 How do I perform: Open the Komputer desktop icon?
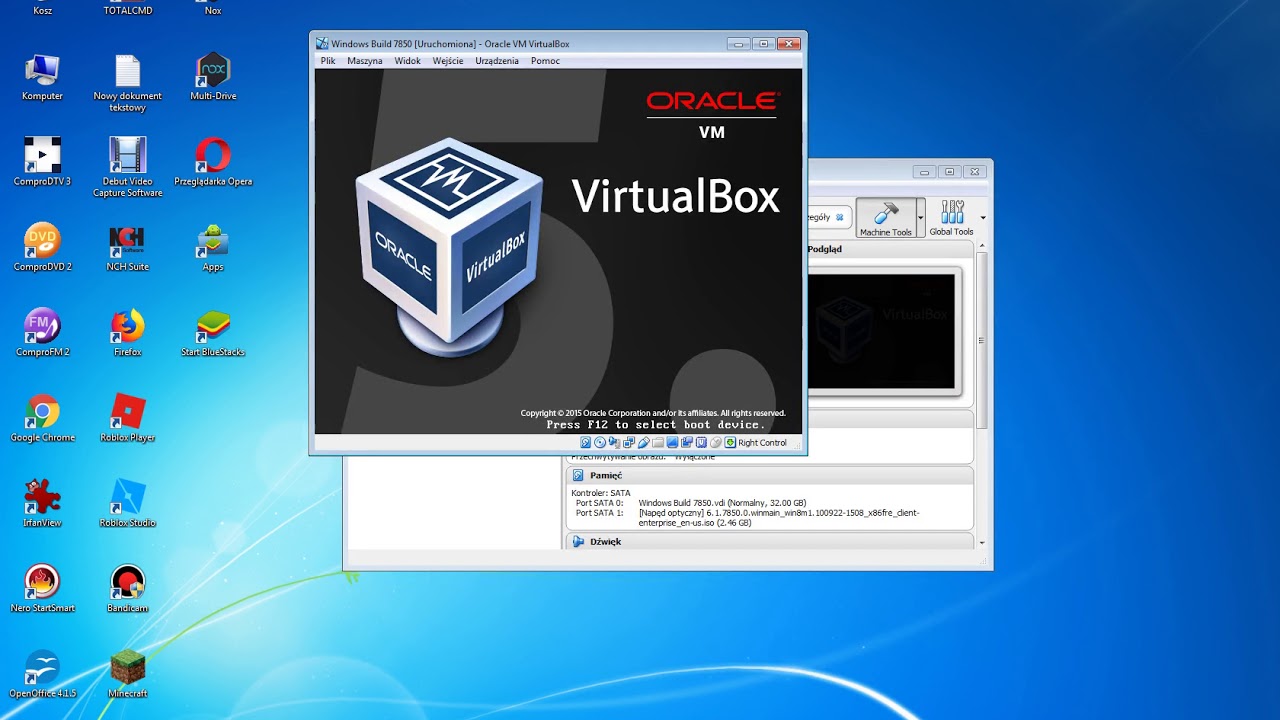pos(42,78)
